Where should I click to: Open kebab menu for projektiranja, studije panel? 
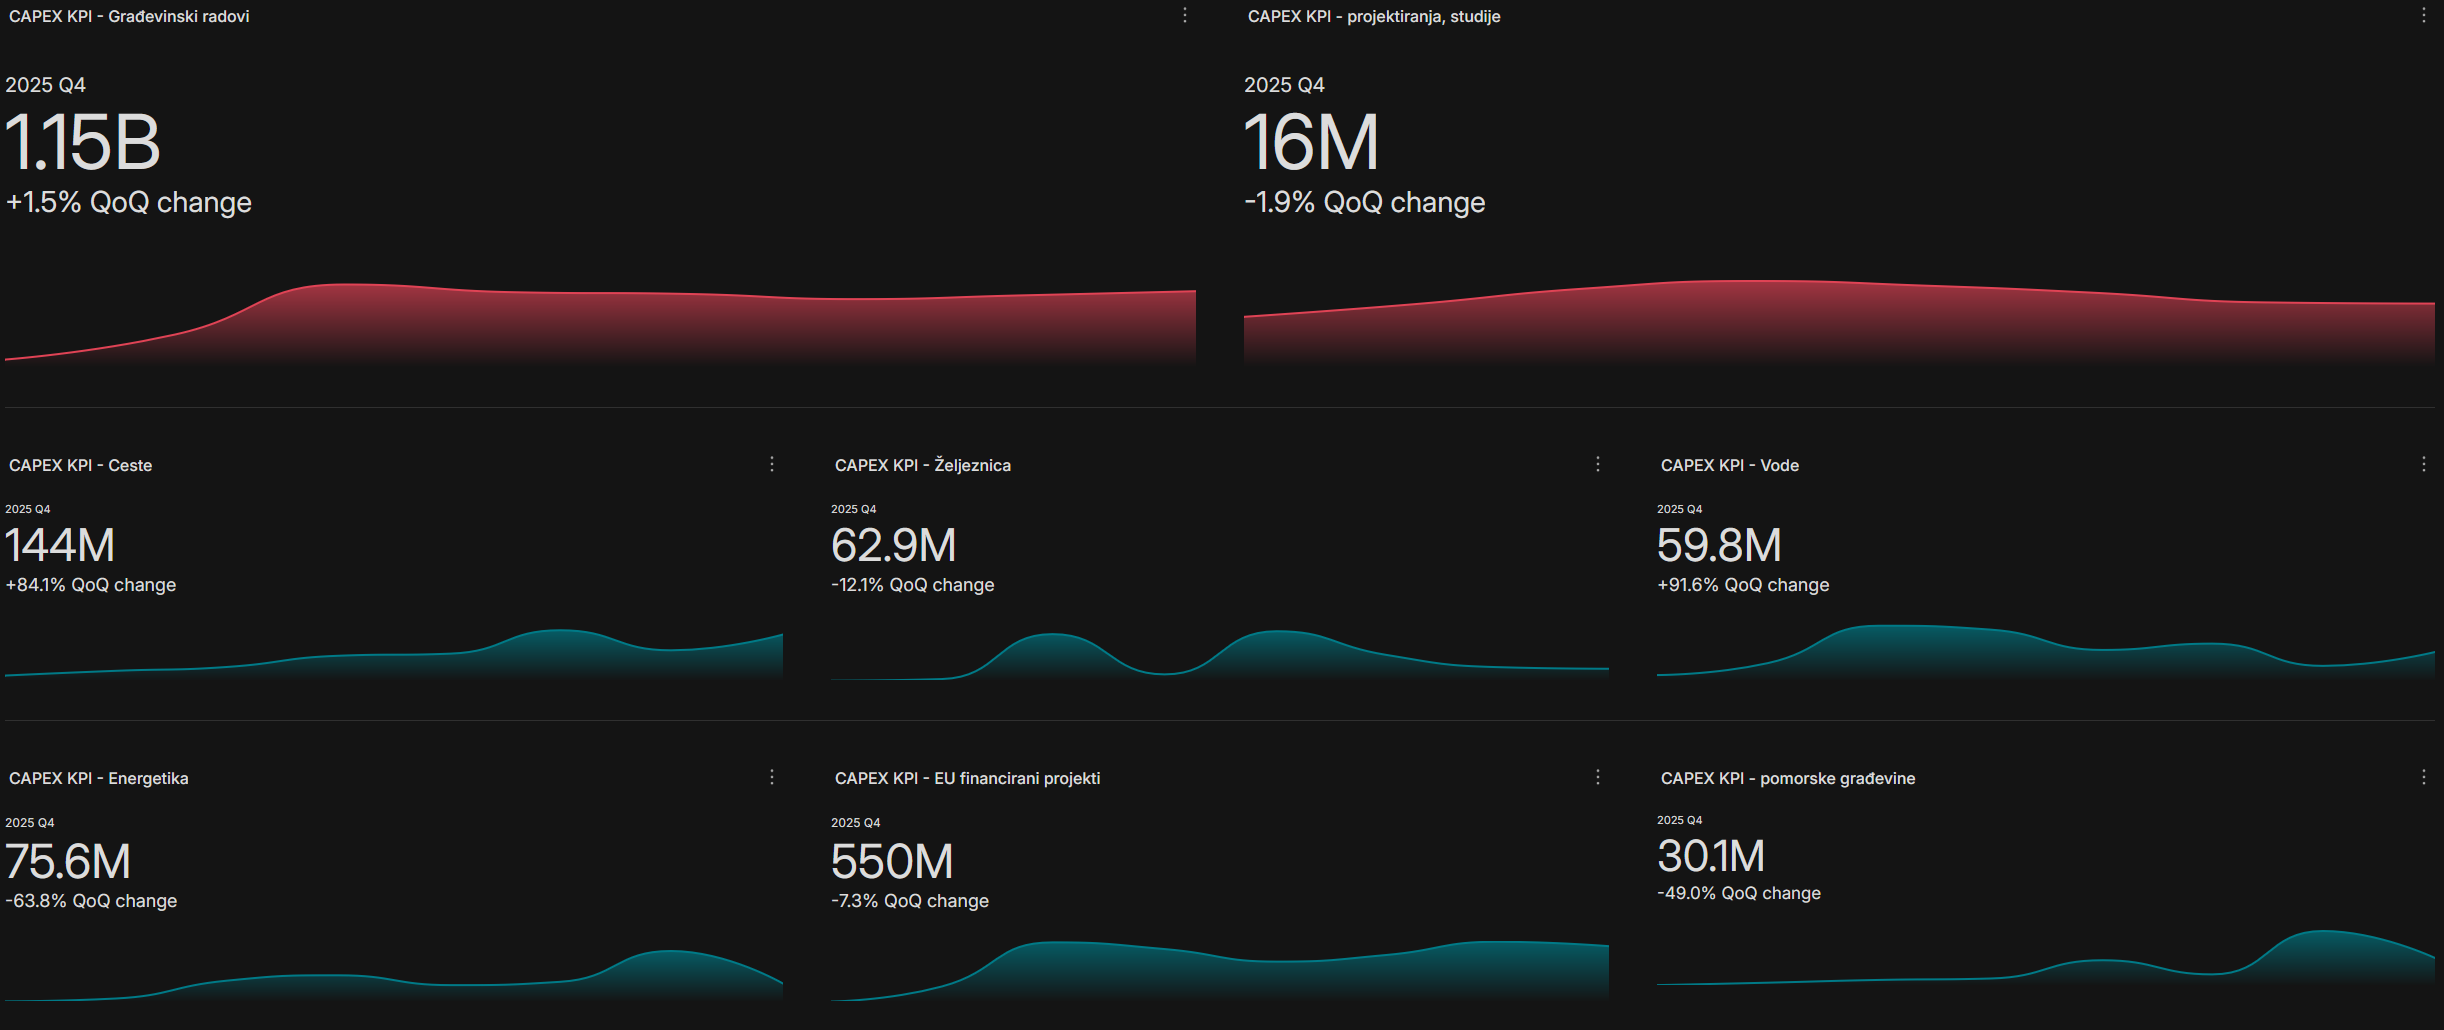[2423, 16]
